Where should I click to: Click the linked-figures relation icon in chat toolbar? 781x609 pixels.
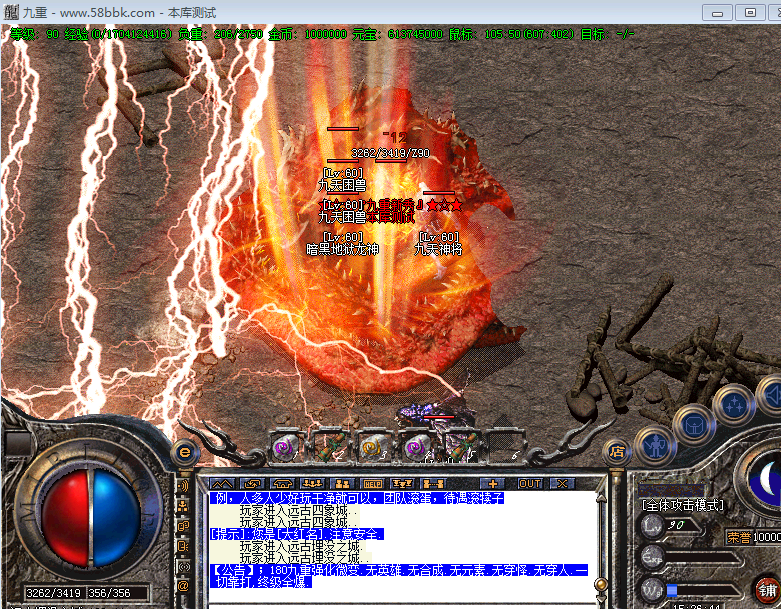click(433, 484)
